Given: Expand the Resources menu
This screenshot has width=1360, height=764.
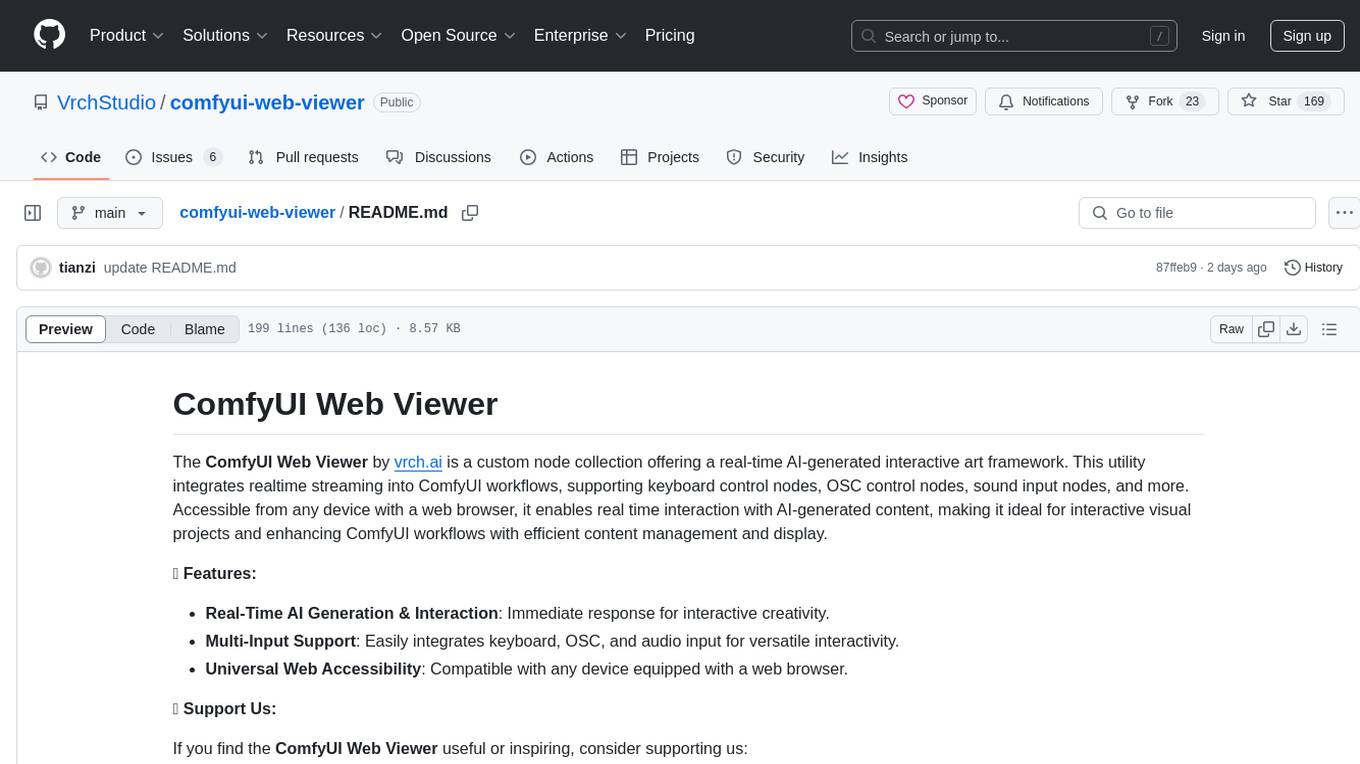Looking at the screenshot, I should click(x=334, y=35).
